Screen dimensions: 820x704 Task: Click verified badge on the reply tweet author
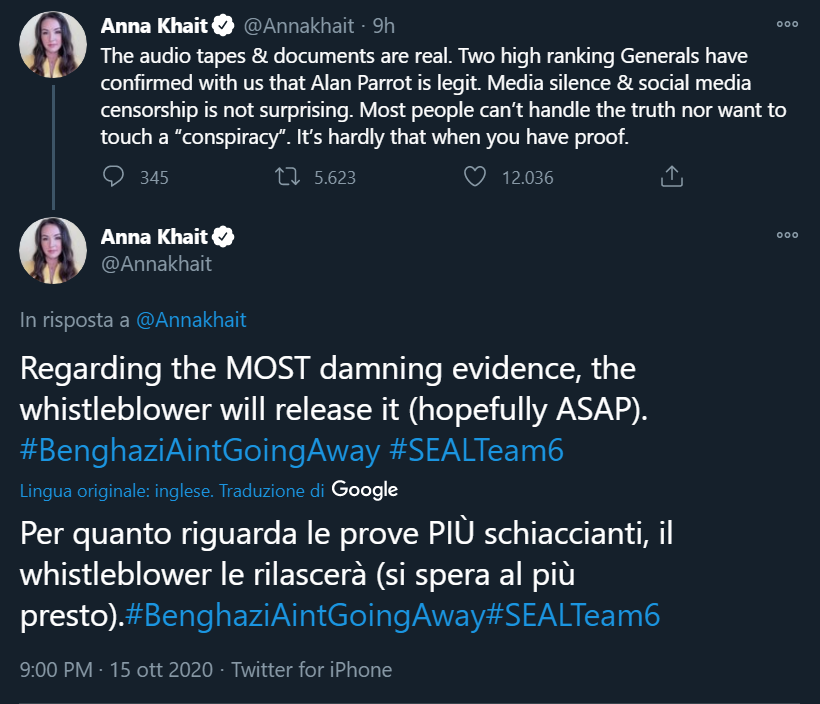coord(225,237)
